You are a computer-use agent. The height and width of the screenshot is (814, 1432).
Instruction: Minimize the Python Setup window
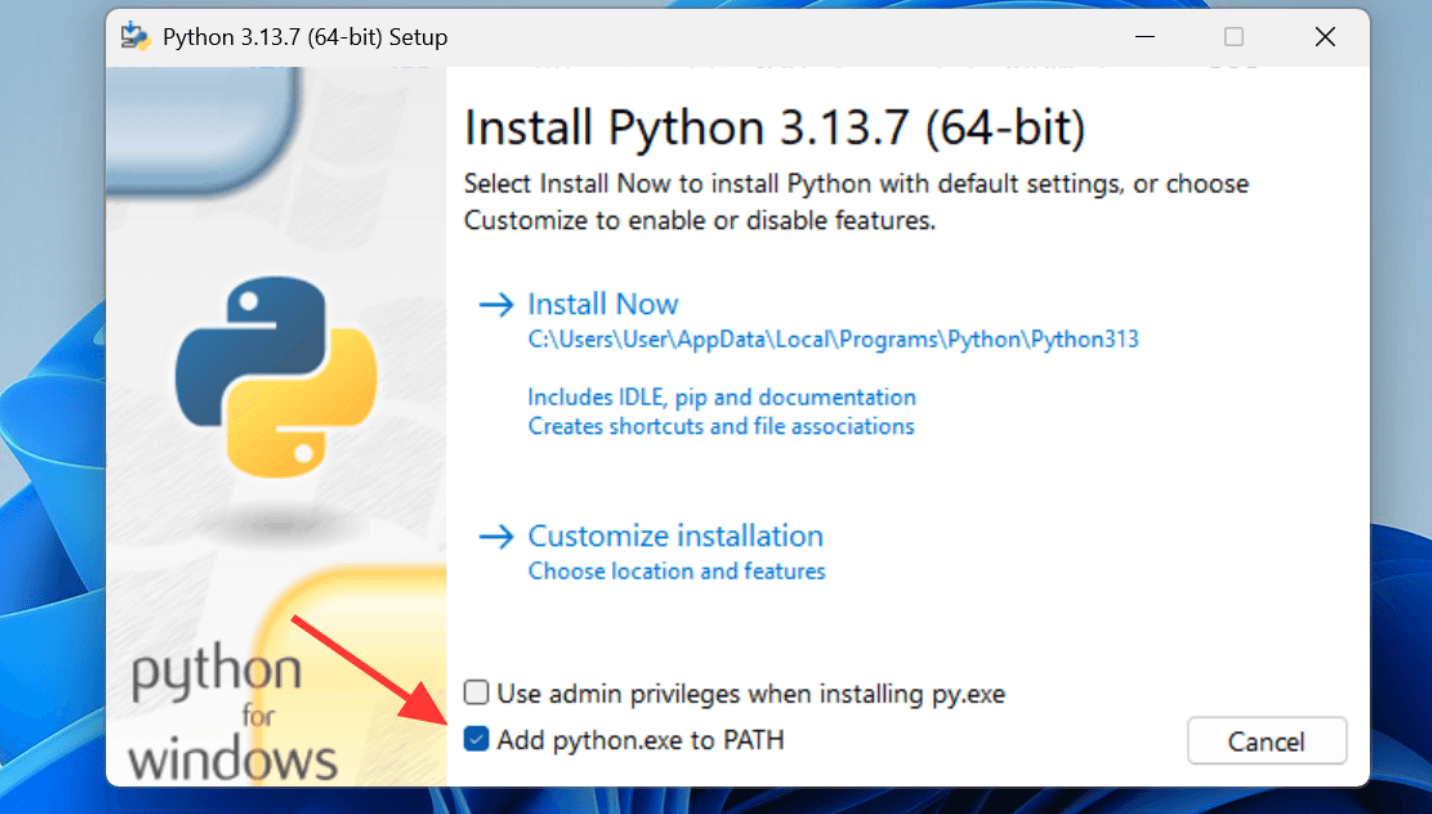[x=1144, y=37]
